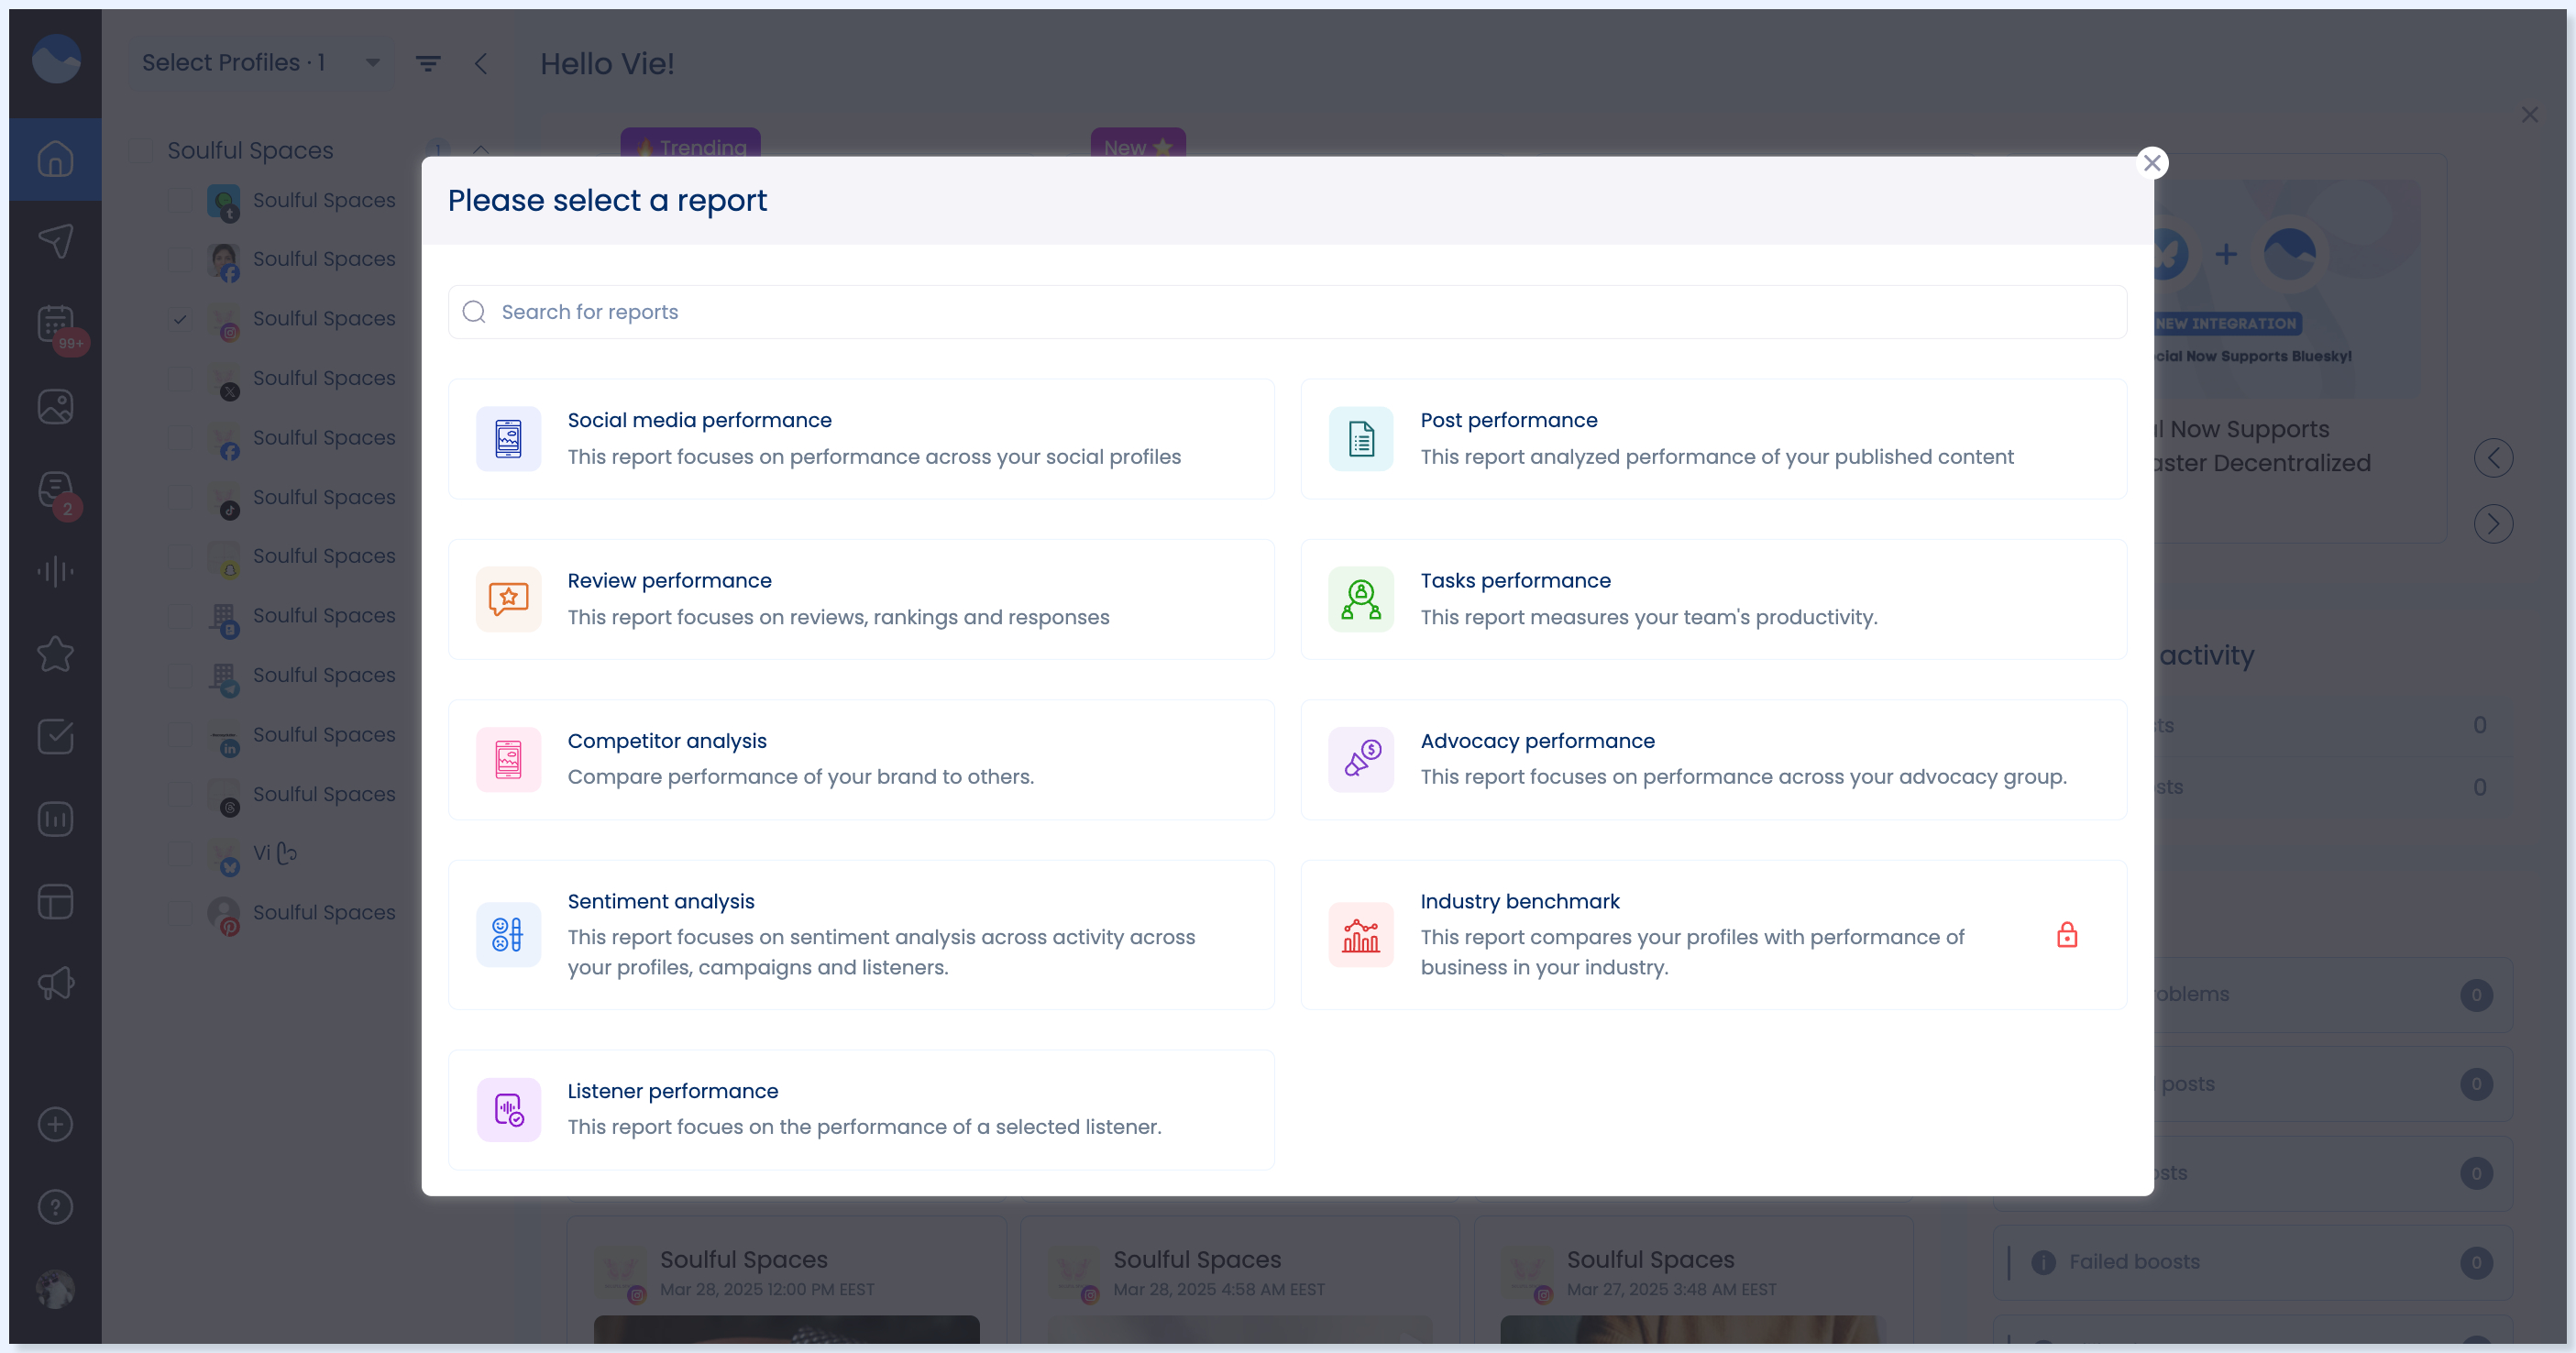The image size is (2576, 1353).
Task: Collapse profiles panel with back arrow
Action: coord(481,64)
